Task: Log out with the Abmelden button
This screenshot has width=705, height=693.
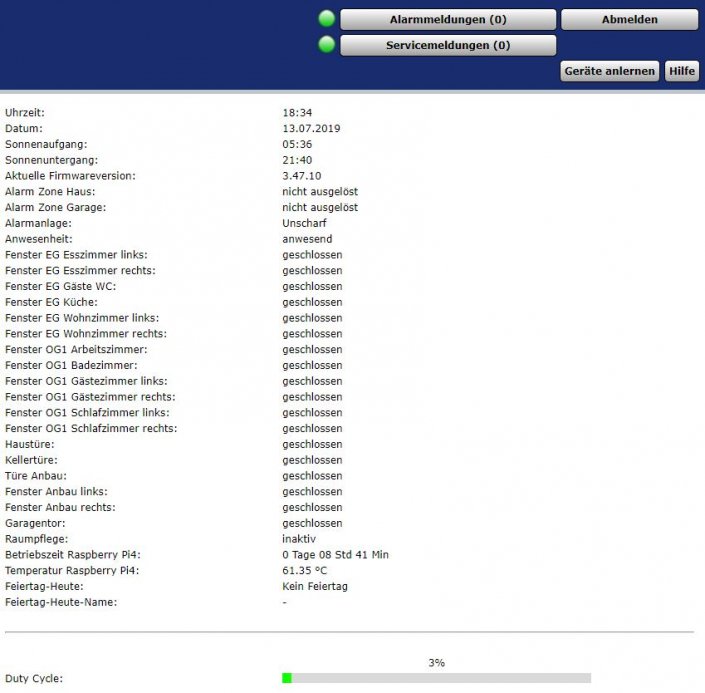Action: pos(629,20)
